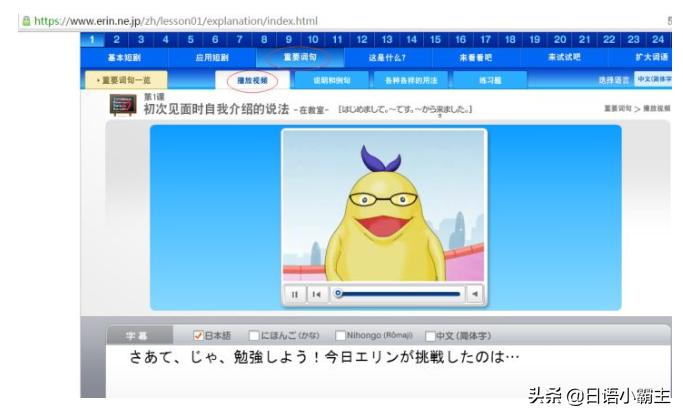Screen dimensions: 683x417
Task: Open the 来试试吧 section
Action: point(564,58)
